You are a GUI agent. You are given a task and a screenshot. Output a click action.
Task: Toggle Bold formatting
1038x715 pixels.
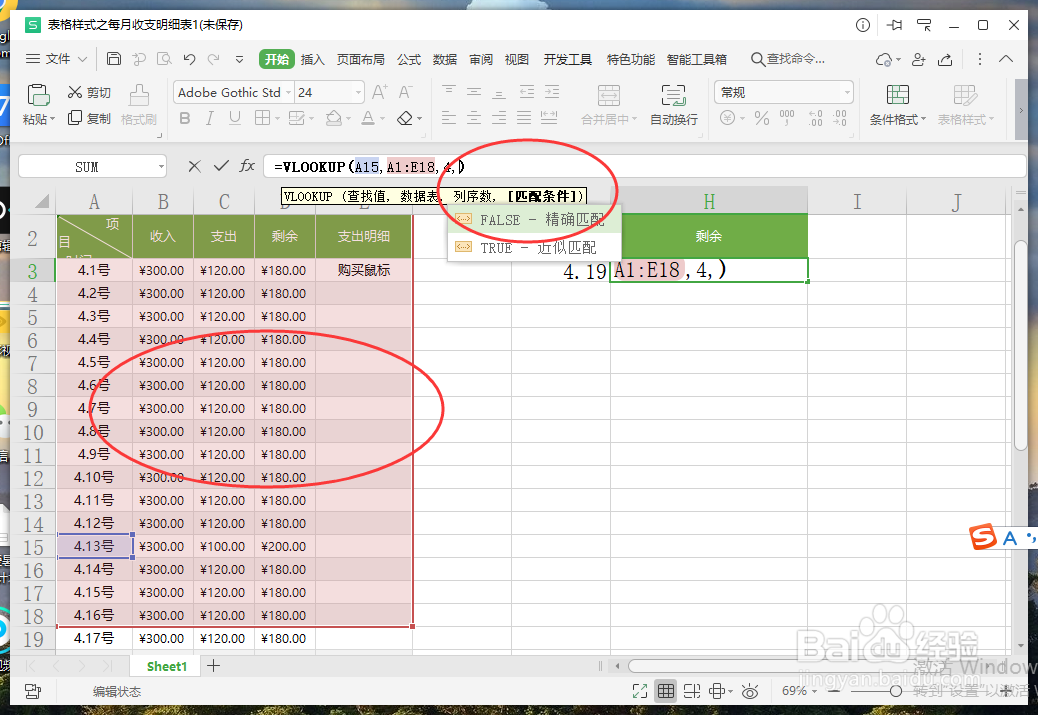pyautogui.click(x=184, y=117)
